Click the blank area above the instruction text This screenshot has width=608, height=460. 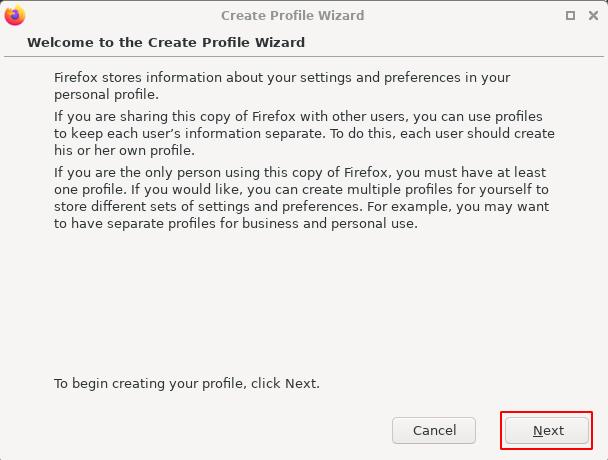304,303
